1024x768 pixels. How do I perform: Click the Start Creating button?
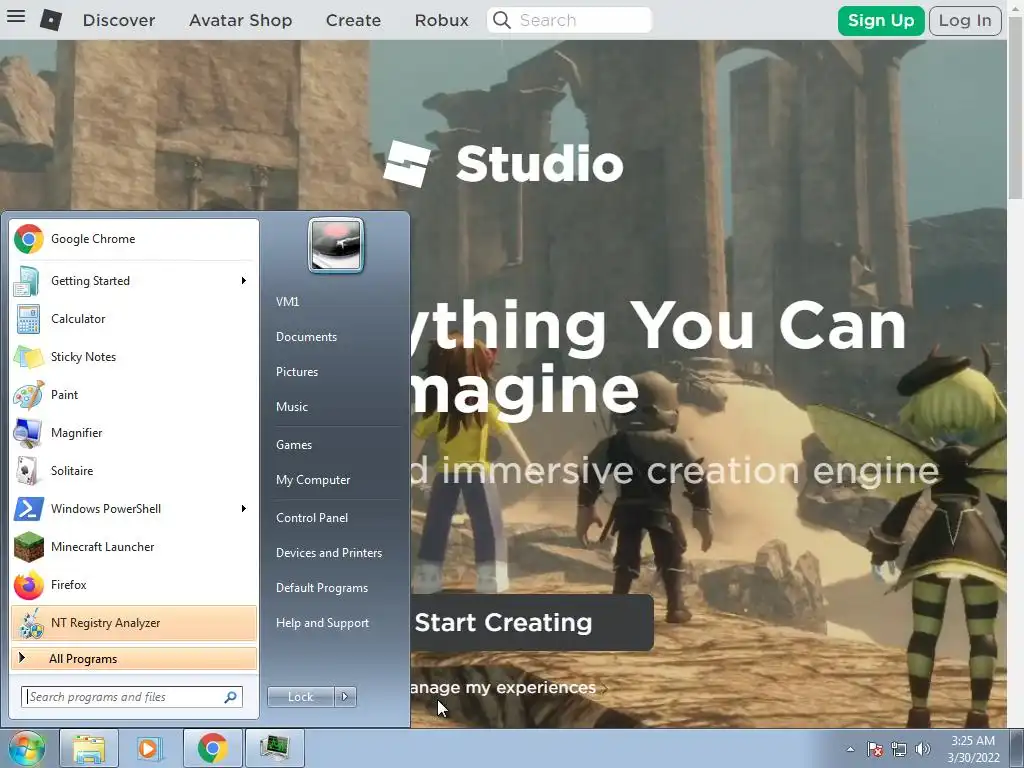point(531,622)
